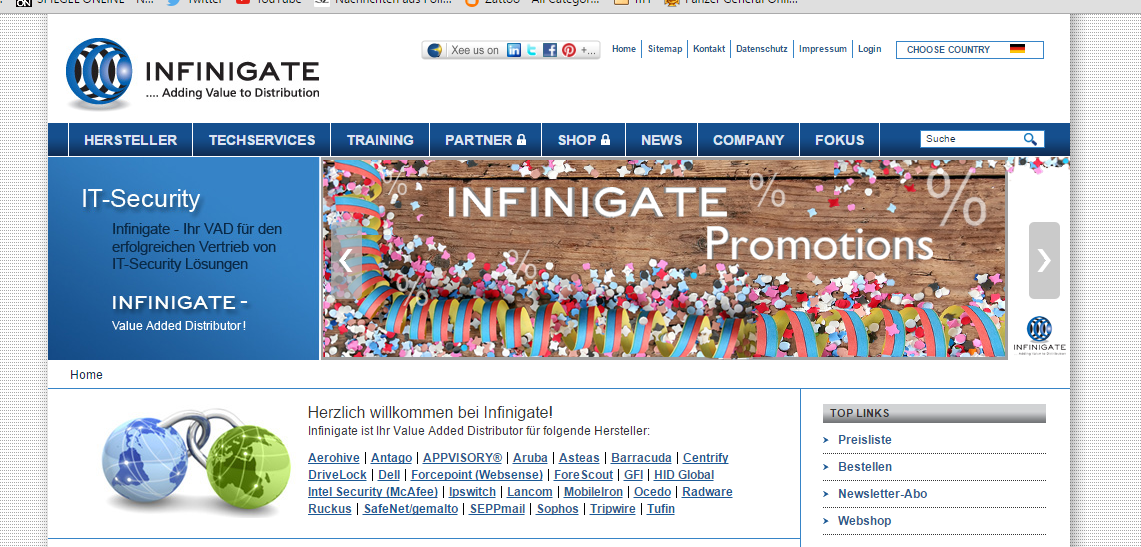The image size is (1141, 547).
Task: Show more social networks via '+...'
Action: [x=588, y=50]
